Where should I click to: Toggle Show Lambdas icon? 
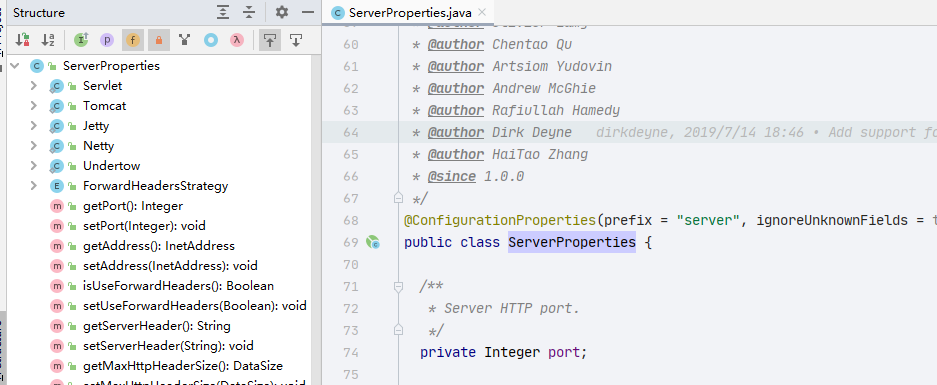pyautogui.click(x=237, y=40)
